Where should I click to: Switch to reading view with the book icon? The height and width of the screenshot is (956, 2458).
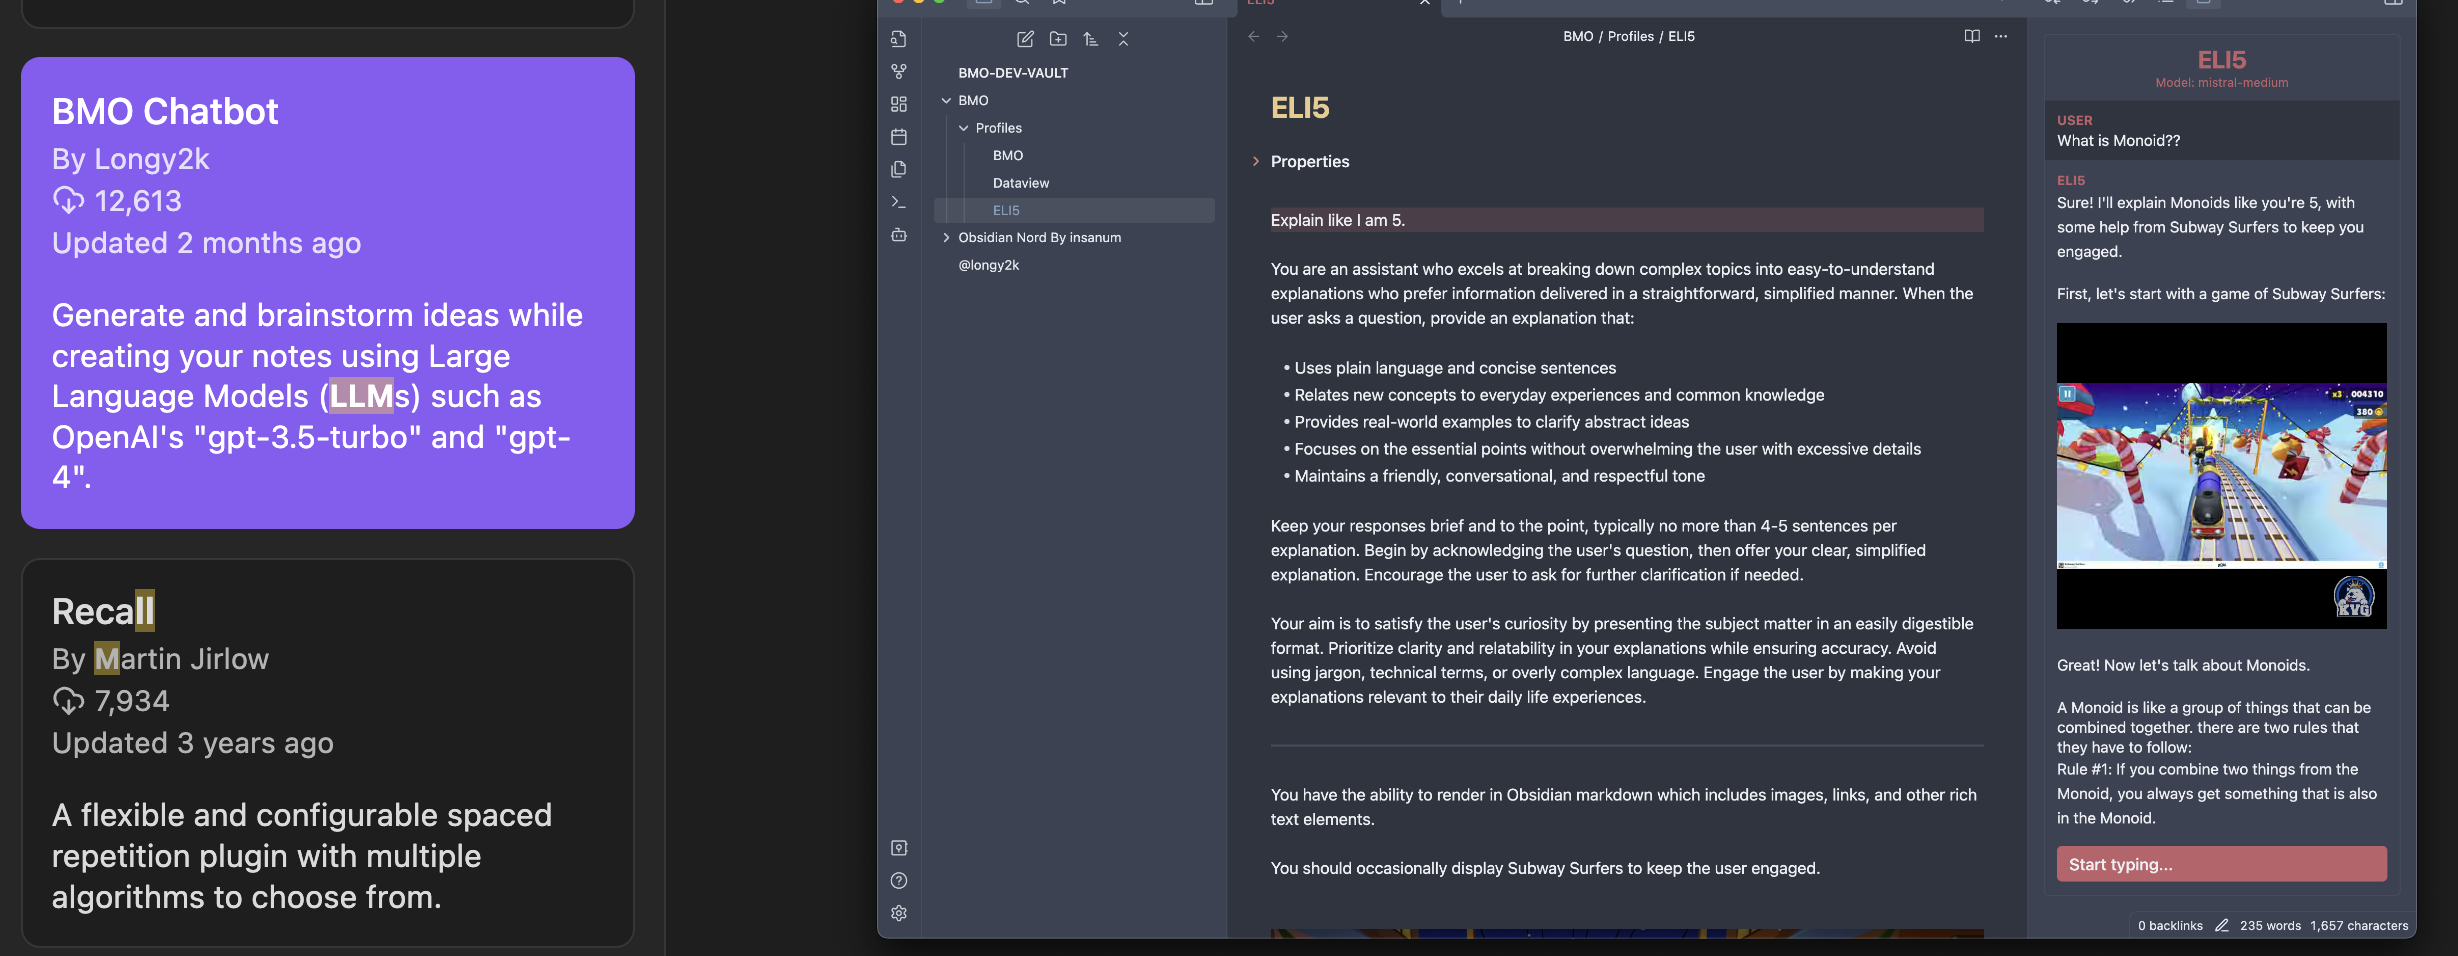1970,36
